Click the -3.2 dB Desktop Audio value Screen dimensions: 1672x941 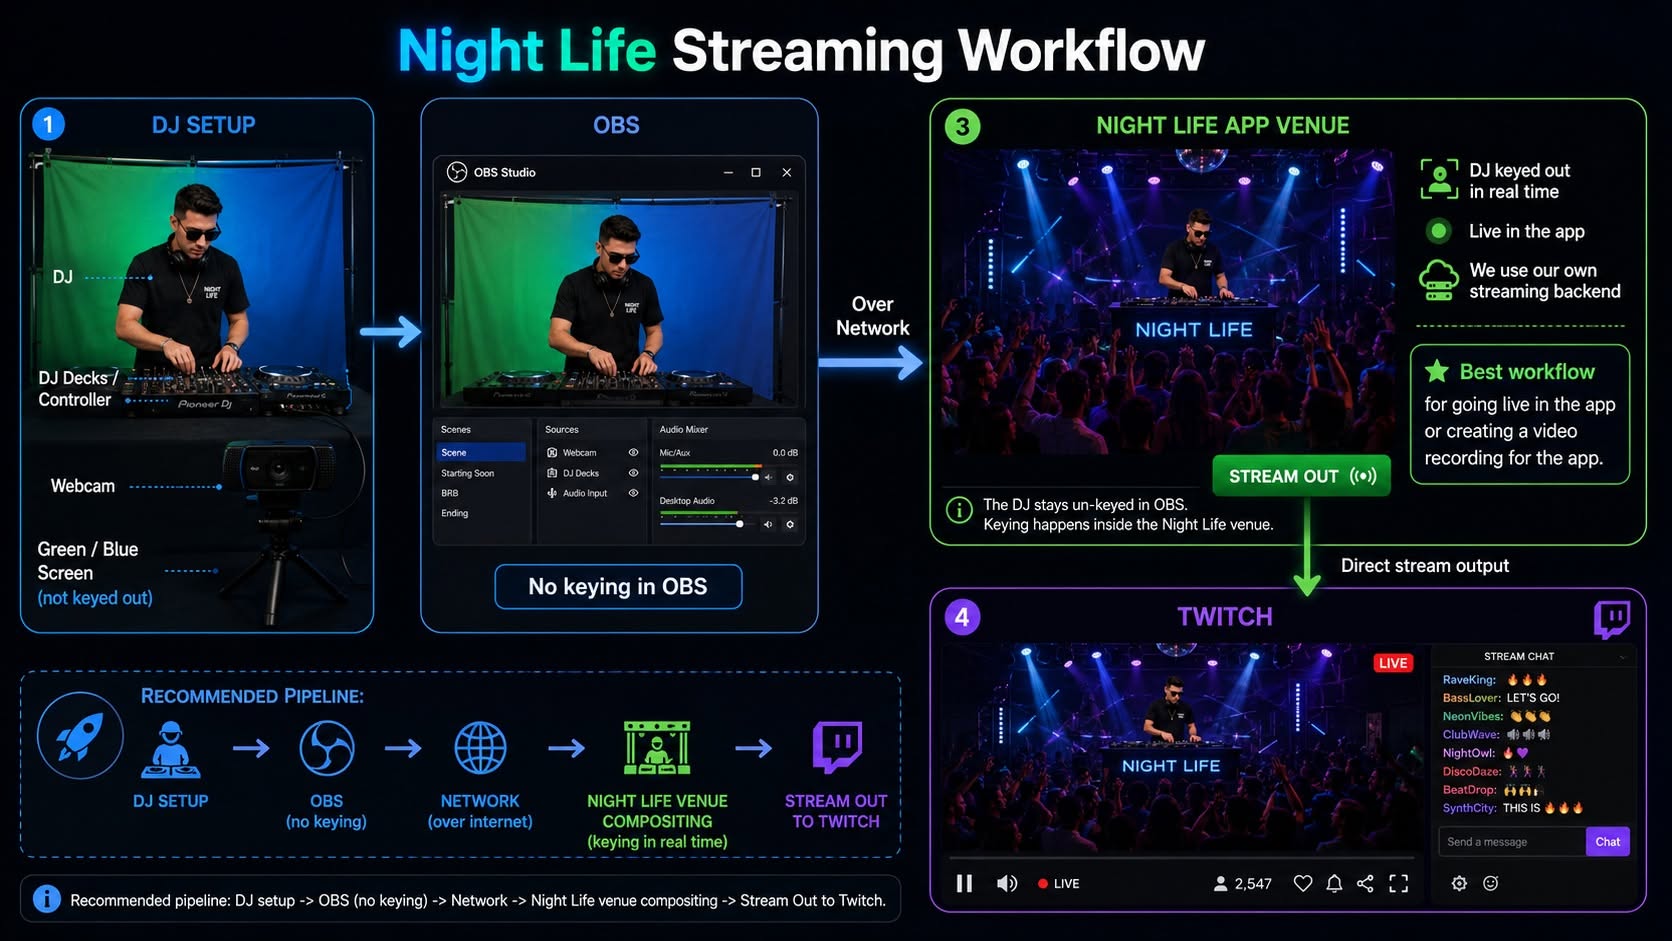pyautogui.click(x=784, y=500)
